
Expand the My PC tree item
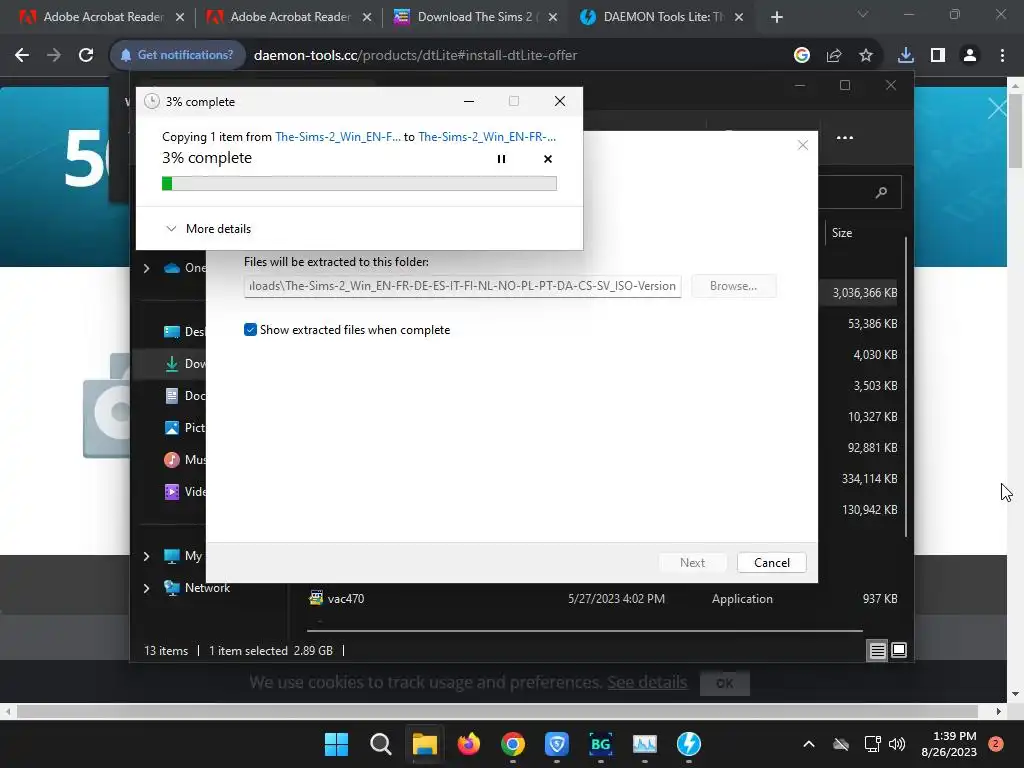click(146, 556)
